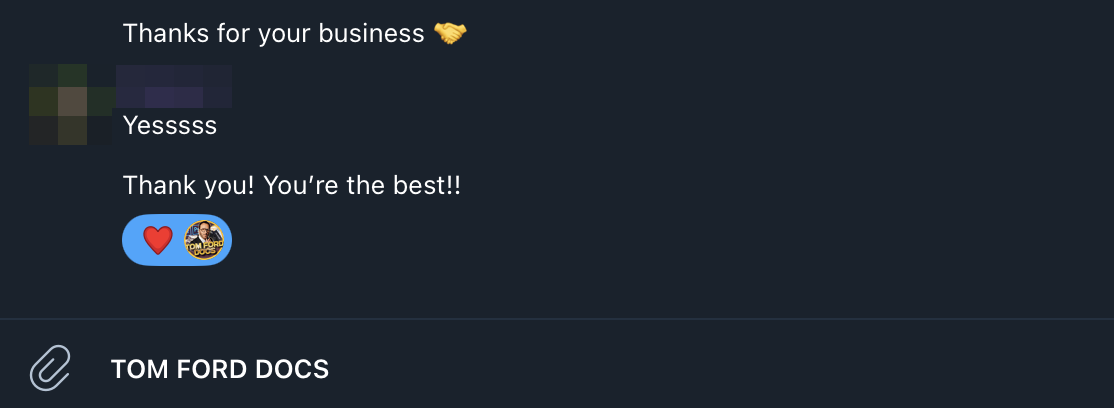Select the "Thanks for your business" message
This screenshot has width=1114, height=408.
[x=274, y=33]
